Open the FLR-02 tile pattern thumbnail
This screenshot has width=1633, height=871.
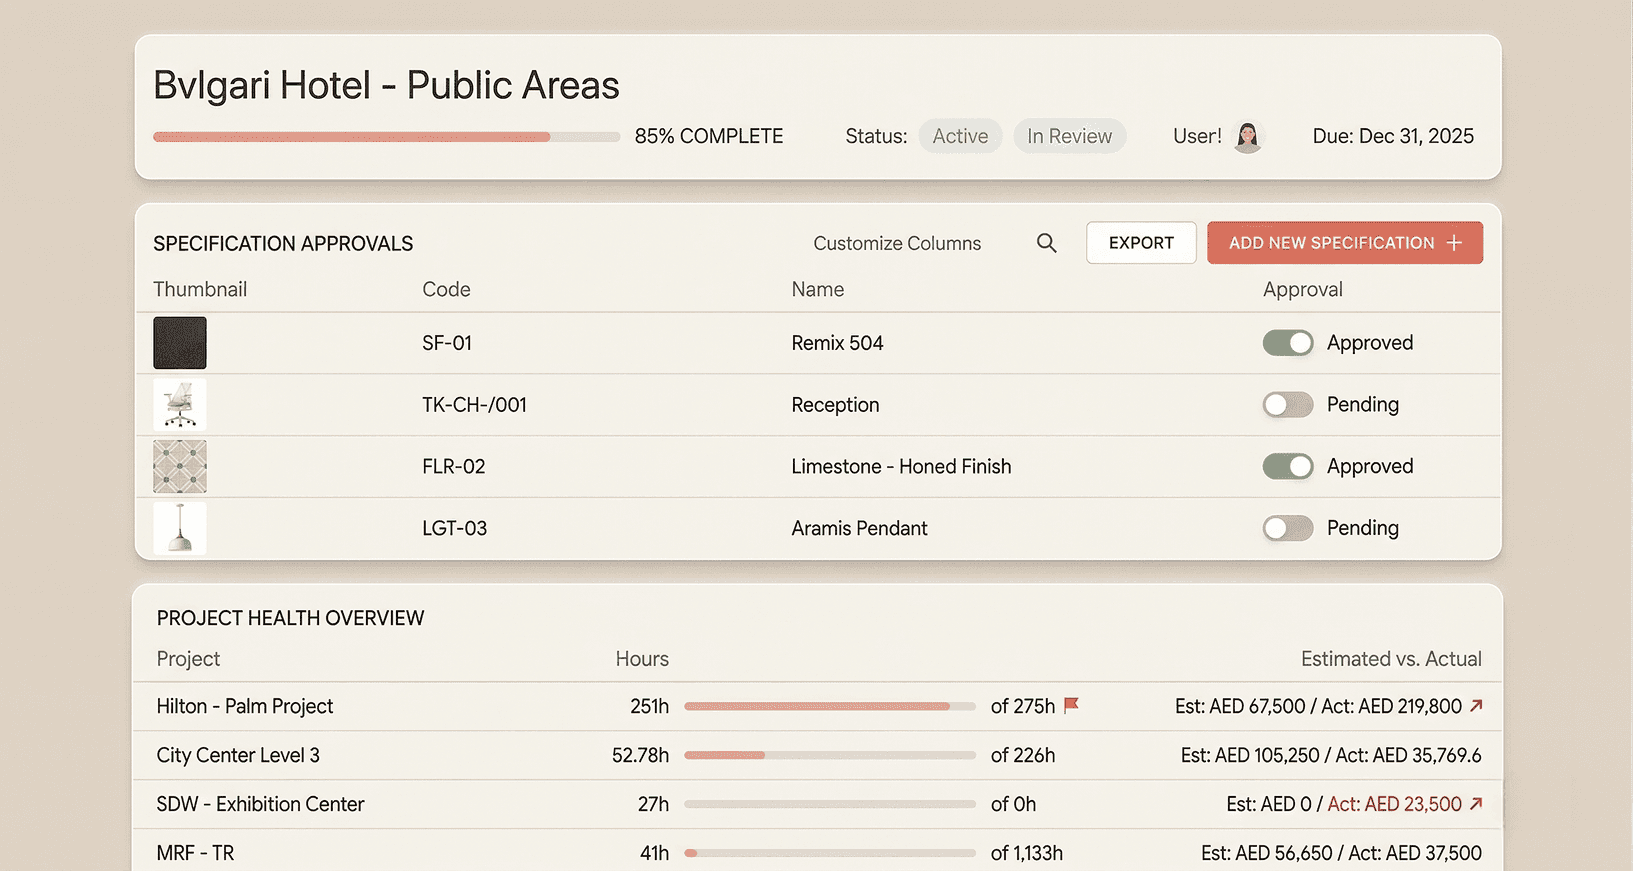(x=180, y=467)
